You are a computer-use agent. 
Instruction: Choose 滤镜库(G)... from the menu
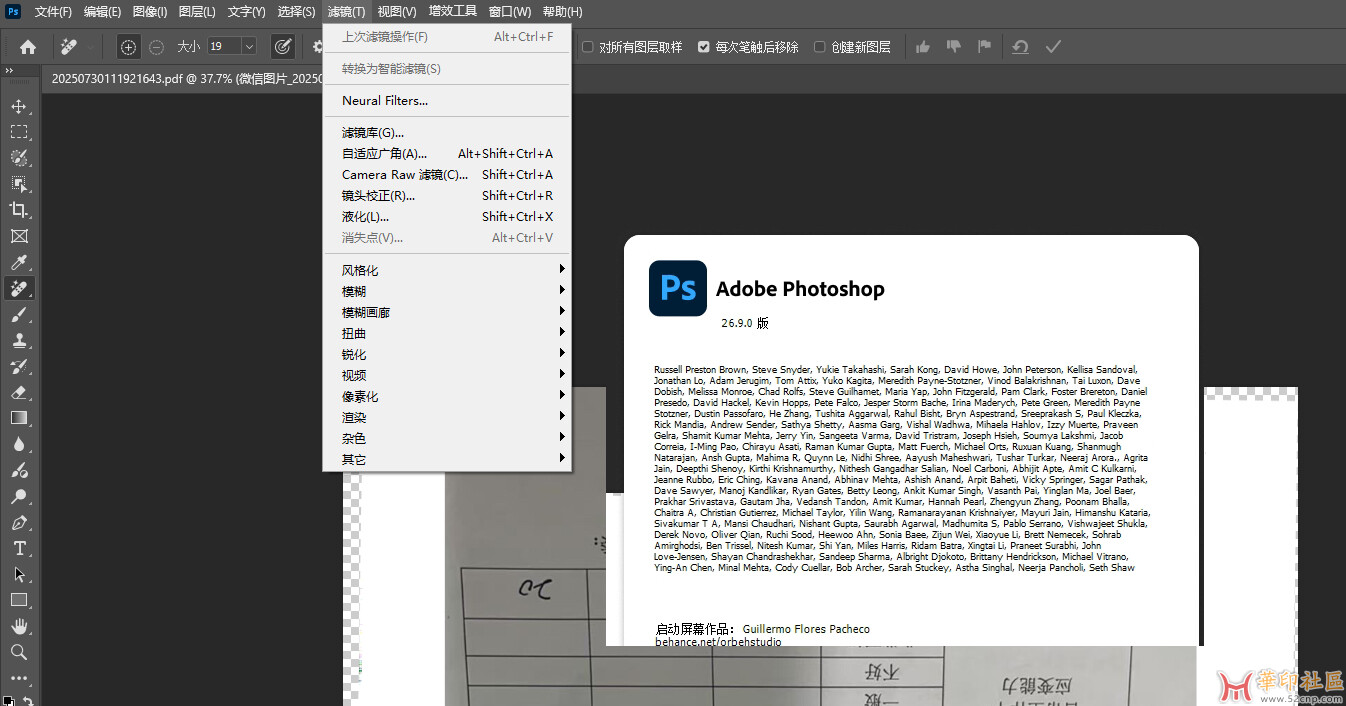[x=446, y=133]
